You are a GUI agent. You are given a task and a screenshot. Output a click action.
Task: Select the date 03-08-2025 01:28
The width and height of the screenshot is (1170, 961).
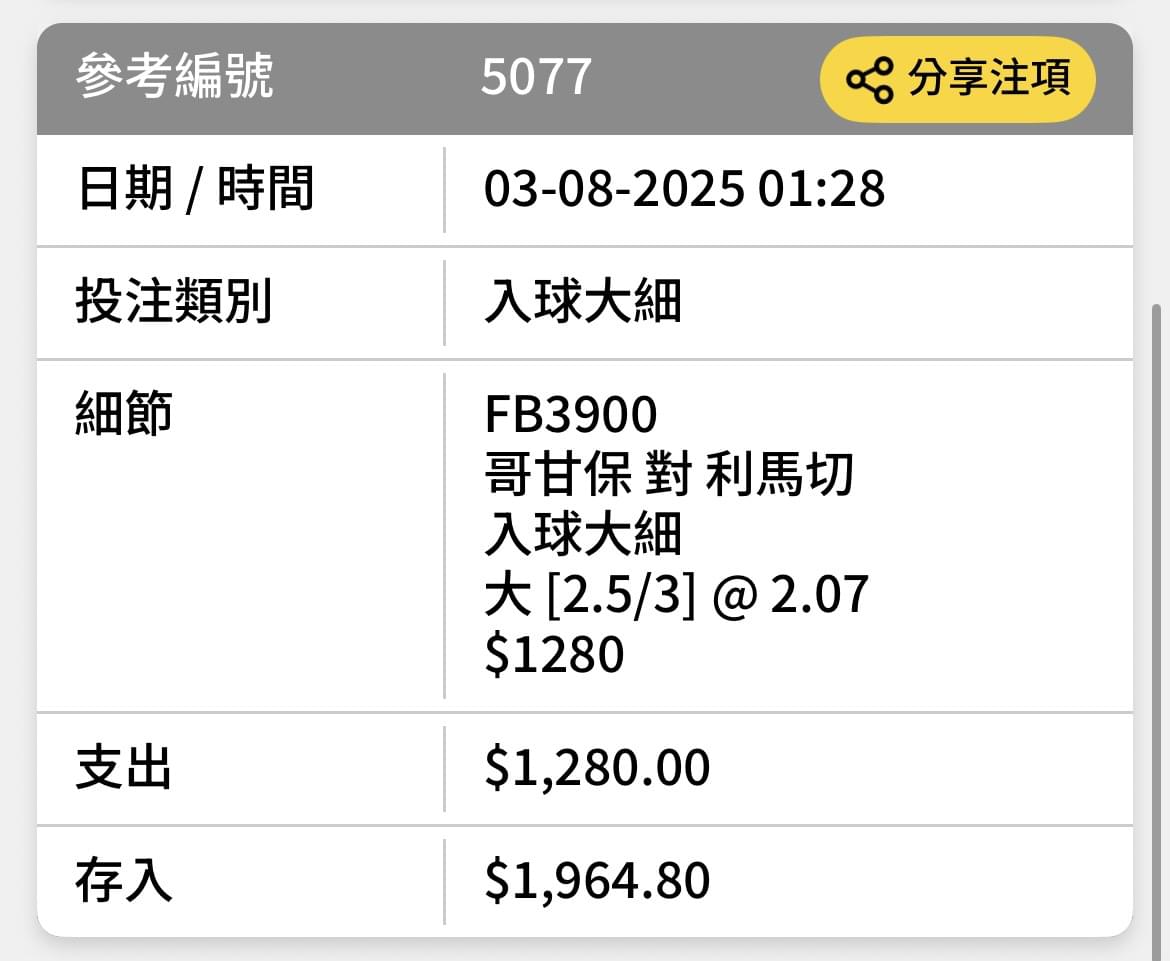[684, 188]
